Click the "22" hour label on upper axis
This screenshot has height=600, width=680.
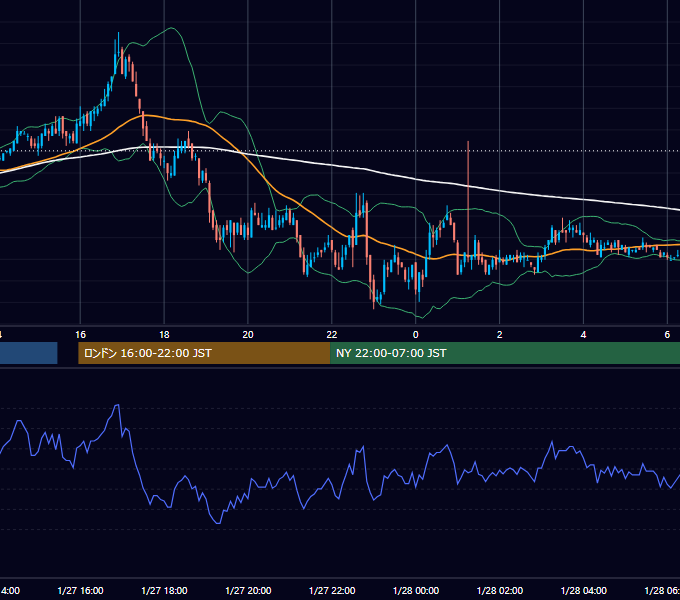coord(332,335)
